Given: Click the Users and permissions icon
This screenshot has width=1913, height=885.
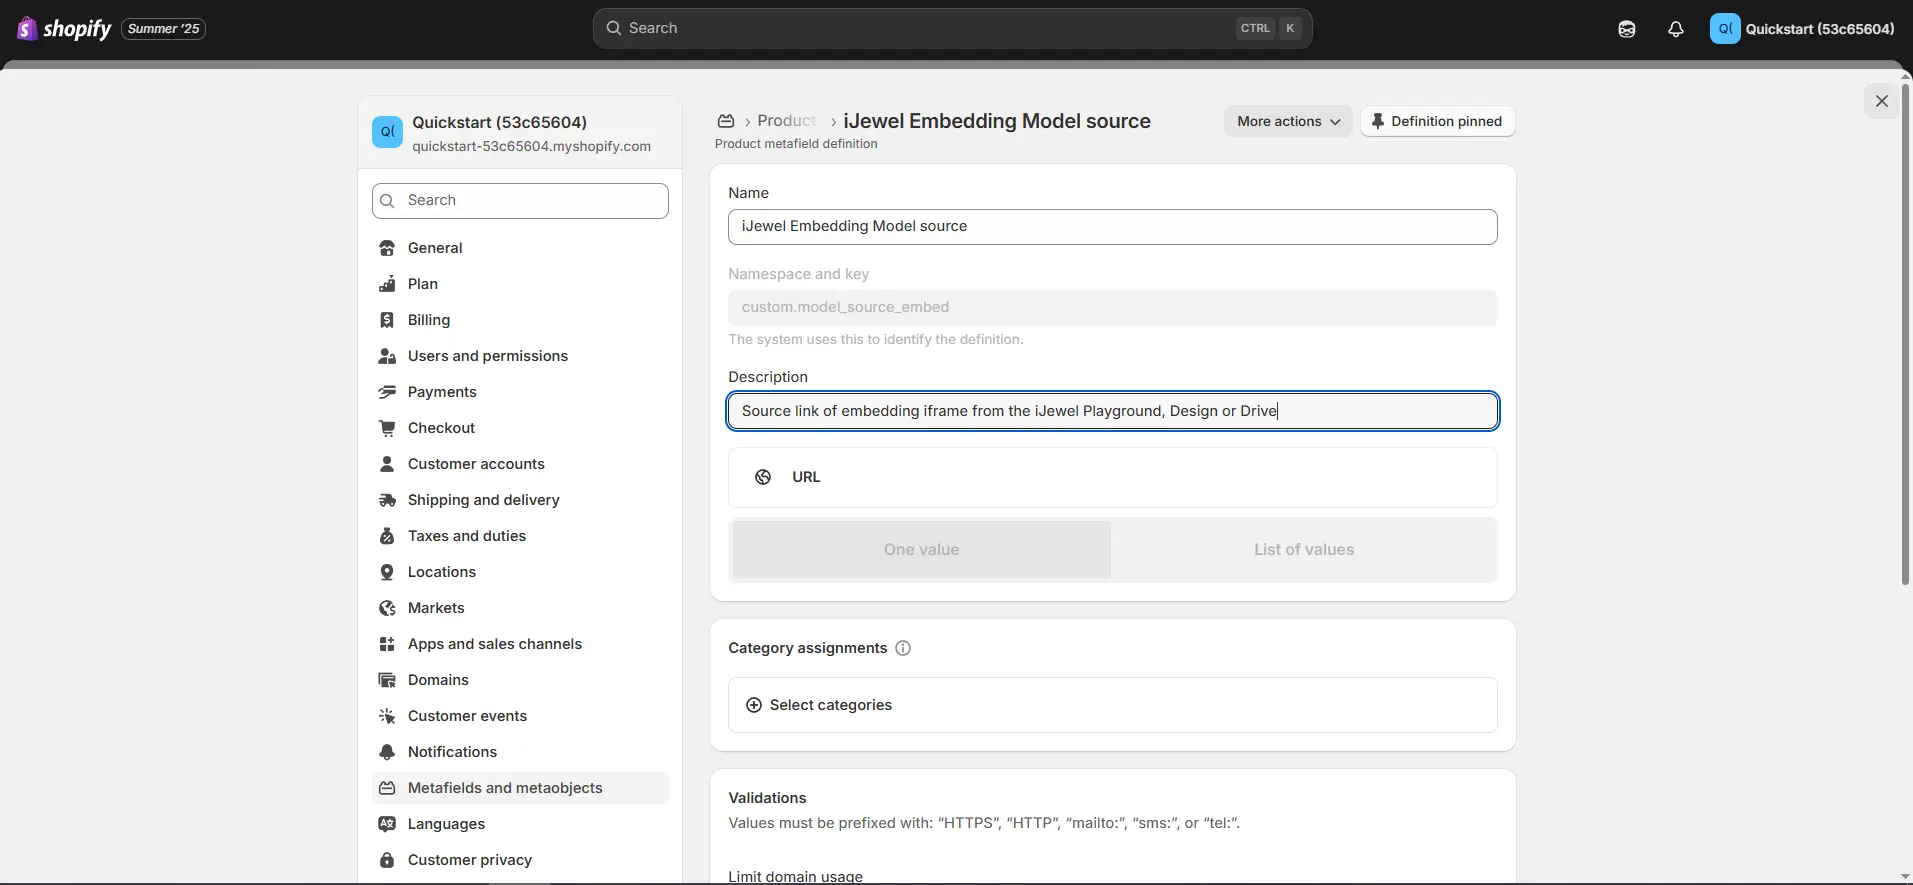Looking at the screenshot, I should coord(387,356).
